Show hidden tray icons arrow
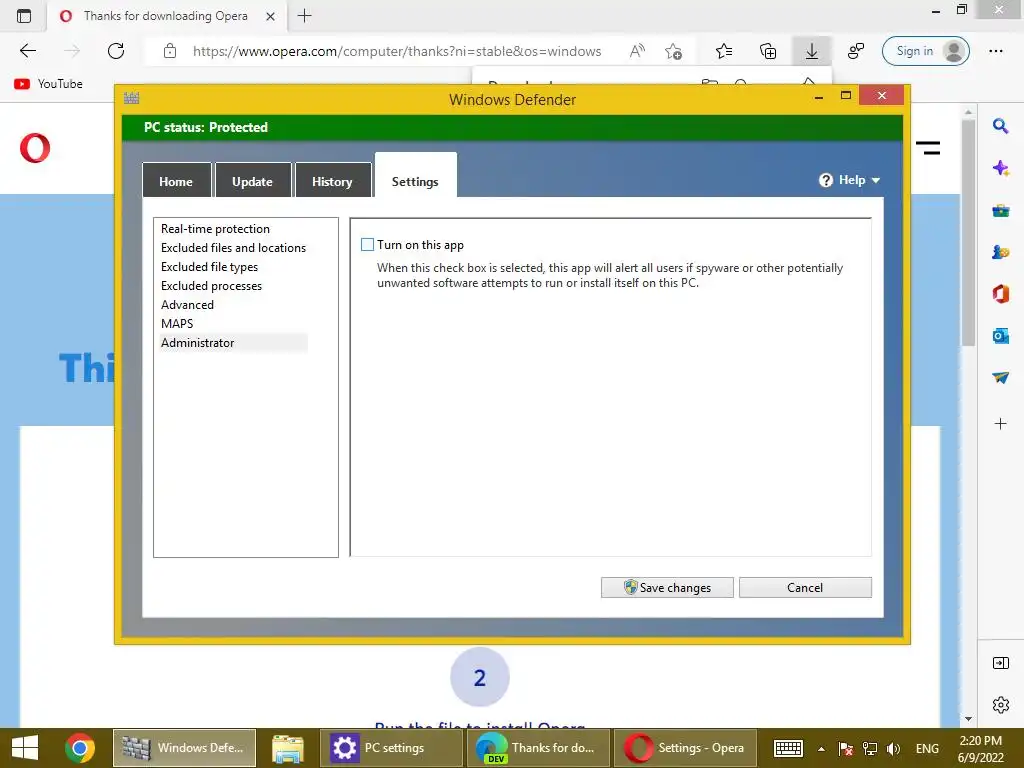Image resolution: width=1024 pixels, height=768 pixels. tap(822, 749)
